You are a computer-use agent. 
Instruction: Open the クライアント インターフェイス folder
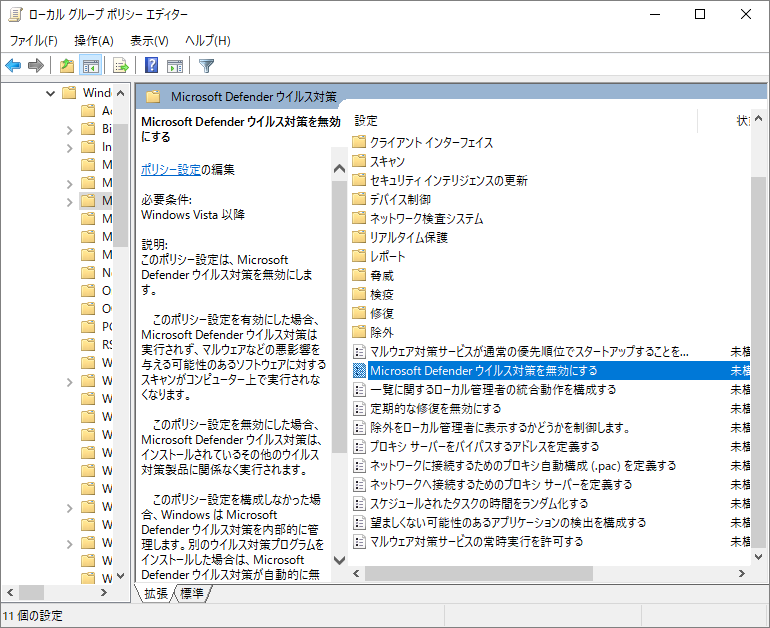coord(423,142)
